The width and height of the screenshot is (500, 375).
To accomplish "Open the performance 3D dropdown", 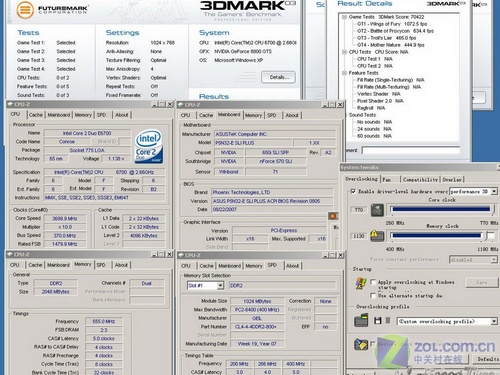I will pyautogui.click(x=494, y=191).
